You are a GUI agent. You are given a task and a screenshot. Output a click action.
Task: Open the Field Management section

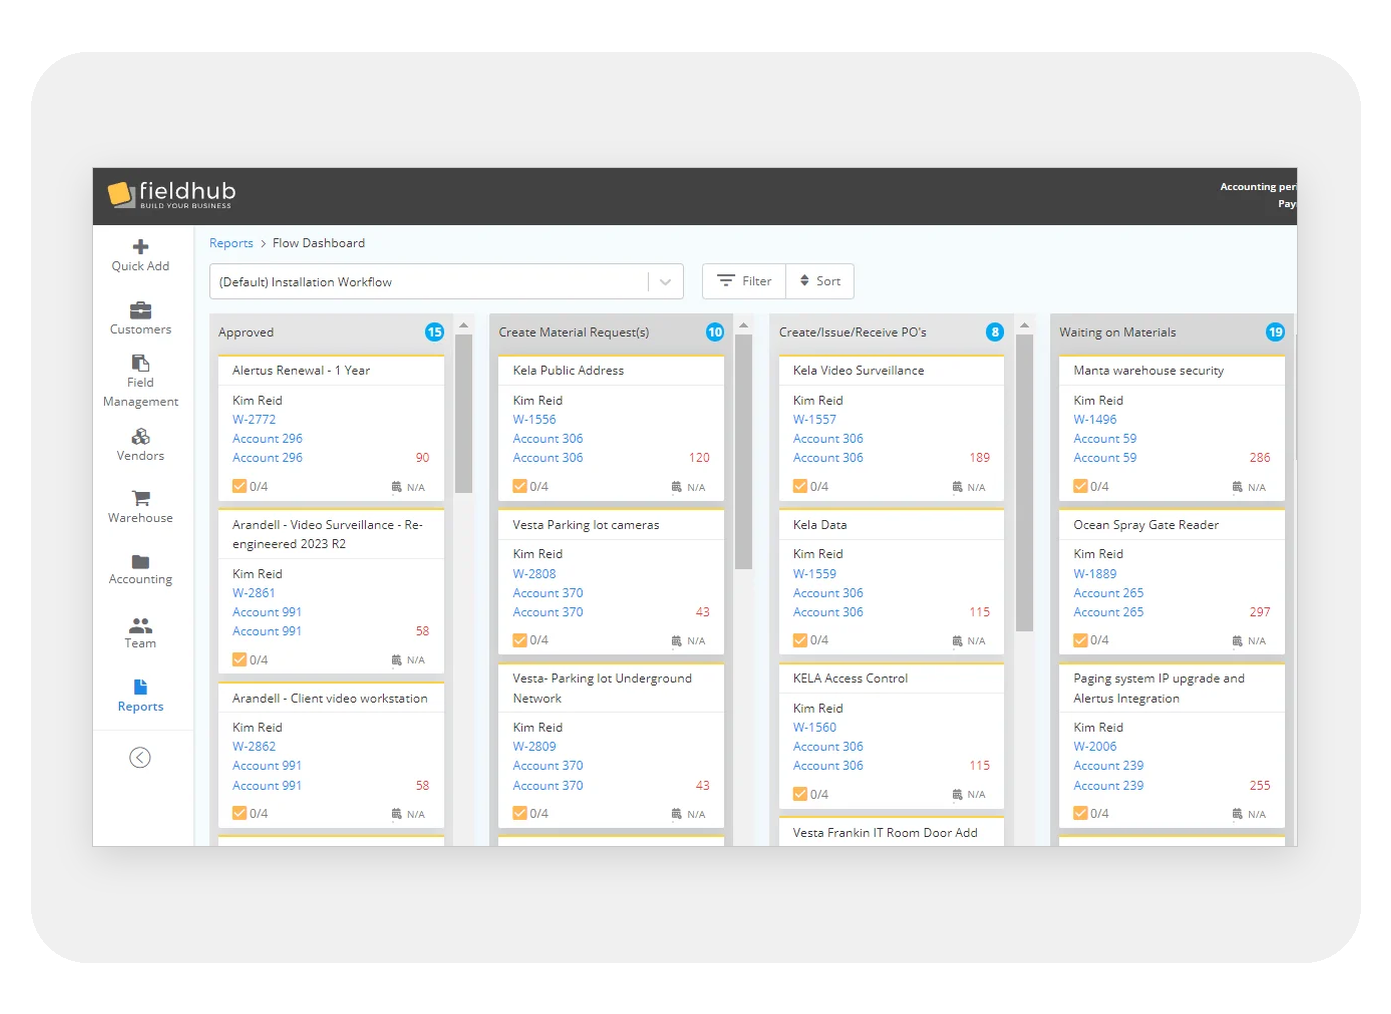(140, 381)
